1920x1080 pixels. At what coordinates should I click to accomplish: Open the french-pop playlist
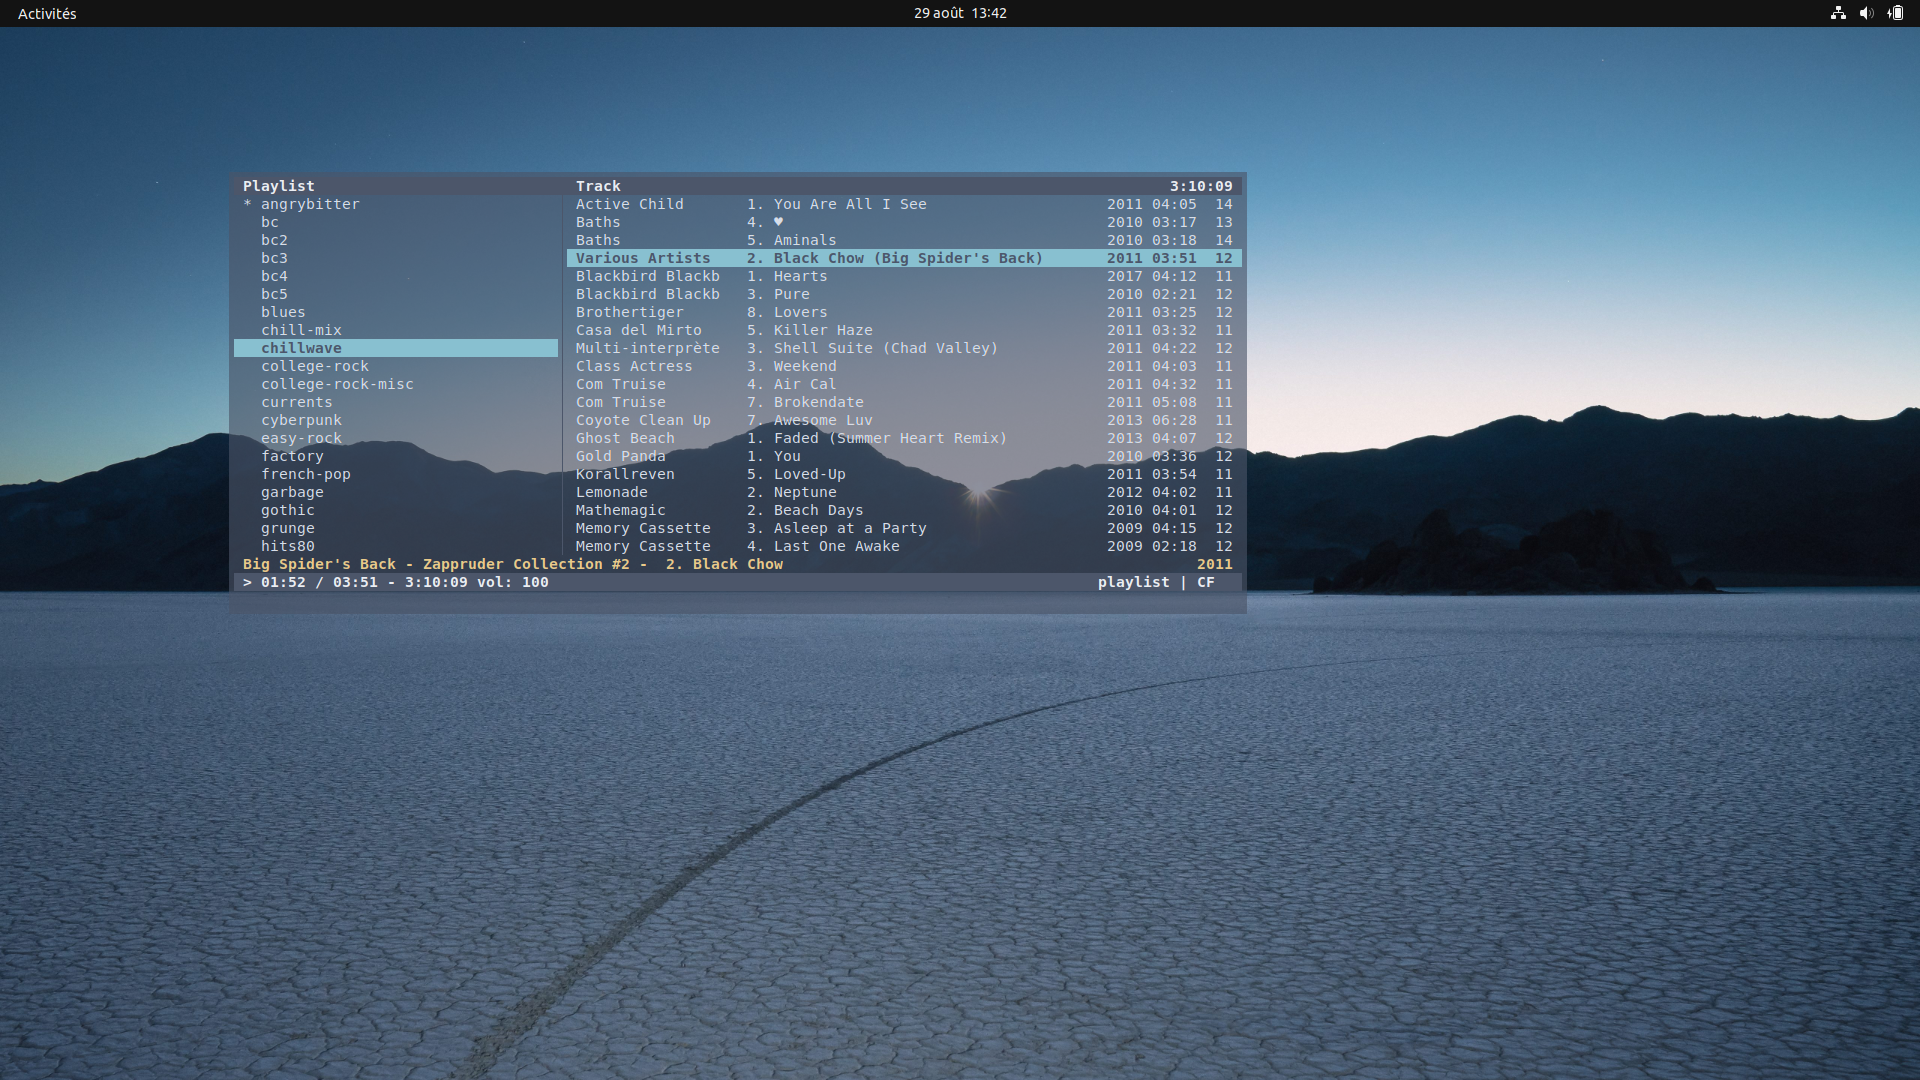305,474
